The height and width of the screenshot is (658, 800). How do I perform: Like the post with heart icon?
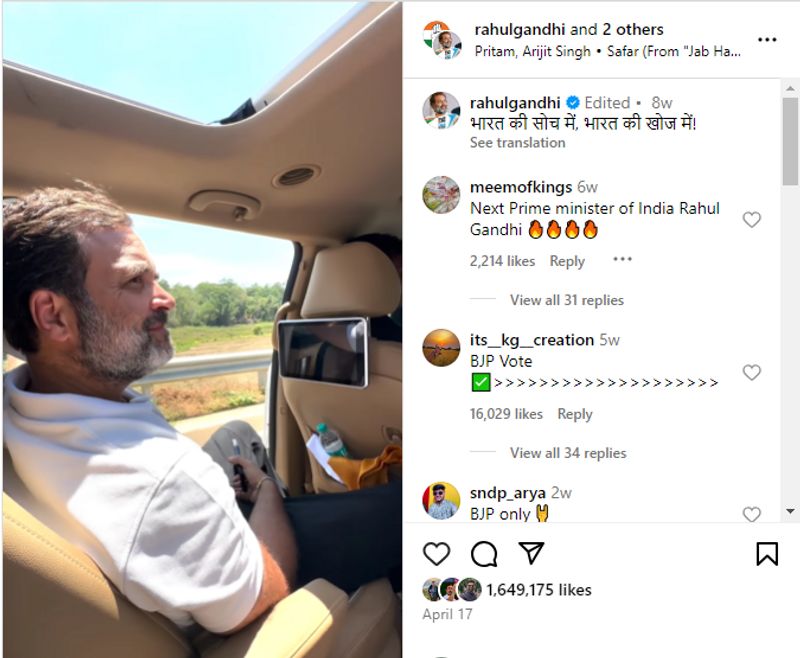(x=436, y=553)
